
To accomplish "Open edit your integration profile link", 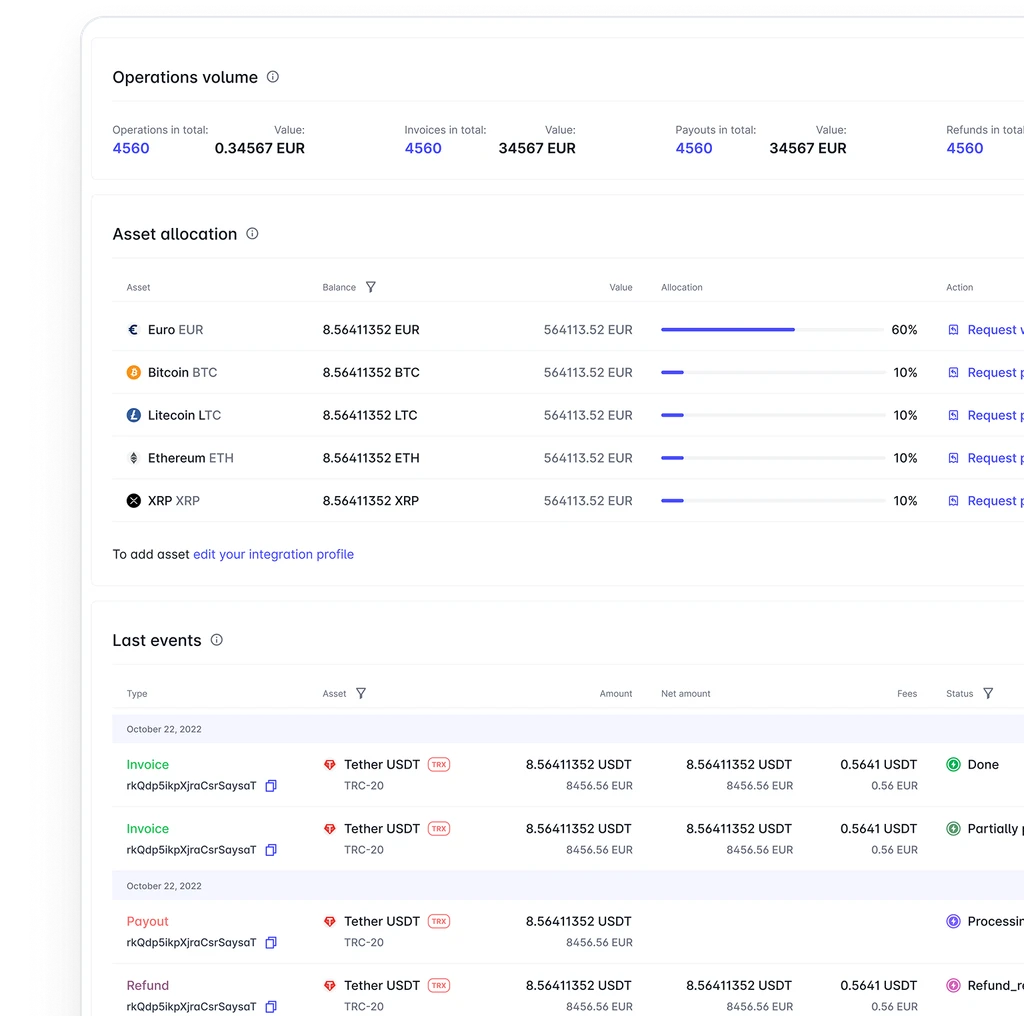I will [x=274, y=554].
